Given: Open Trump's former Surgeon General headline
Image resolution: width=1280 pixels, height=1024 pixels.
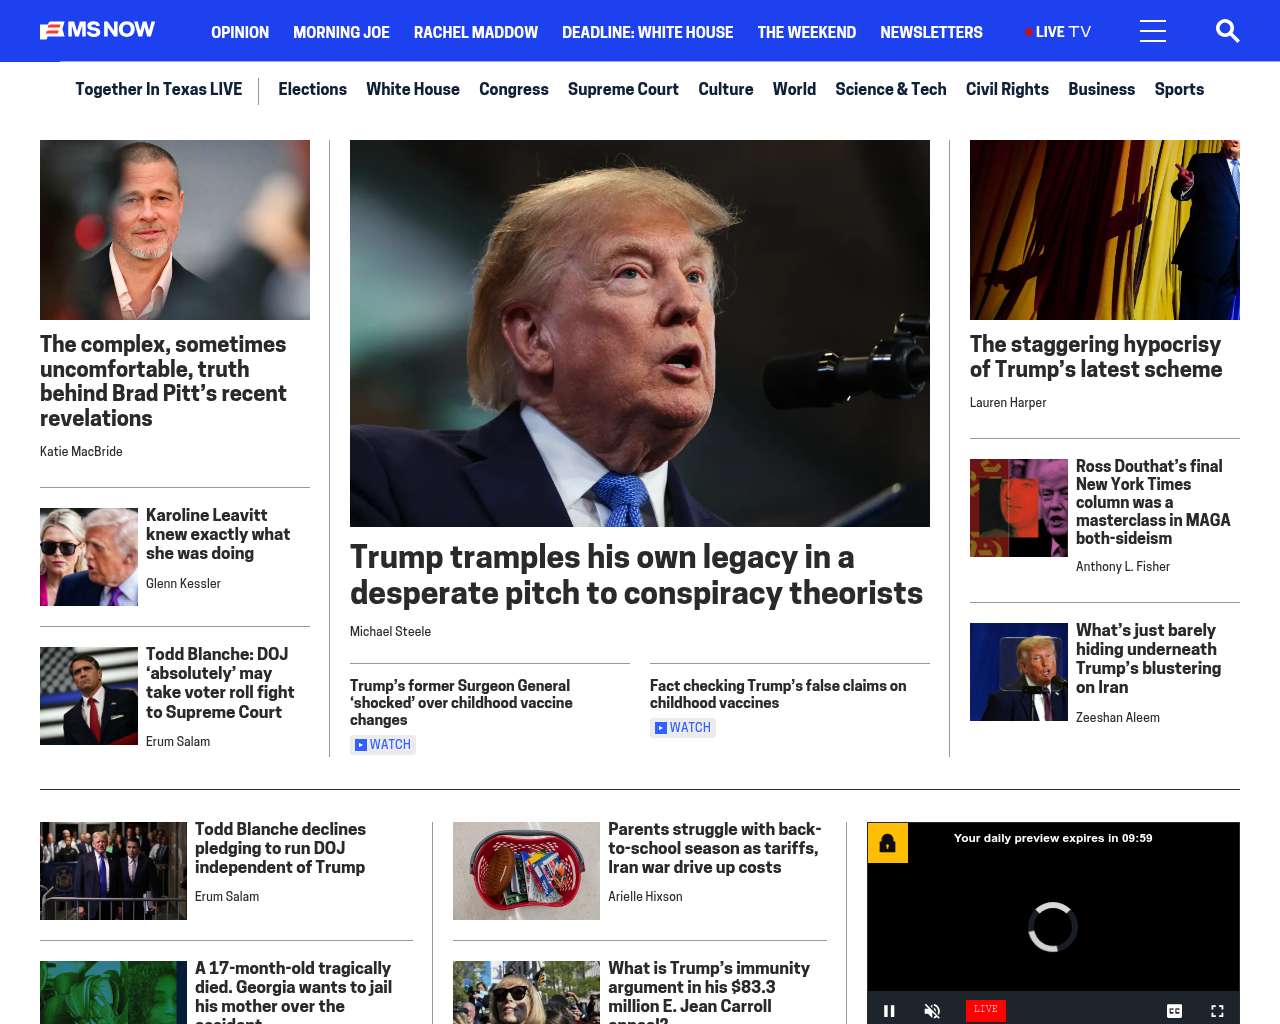Looking at the screenshot, I should 461,703.
